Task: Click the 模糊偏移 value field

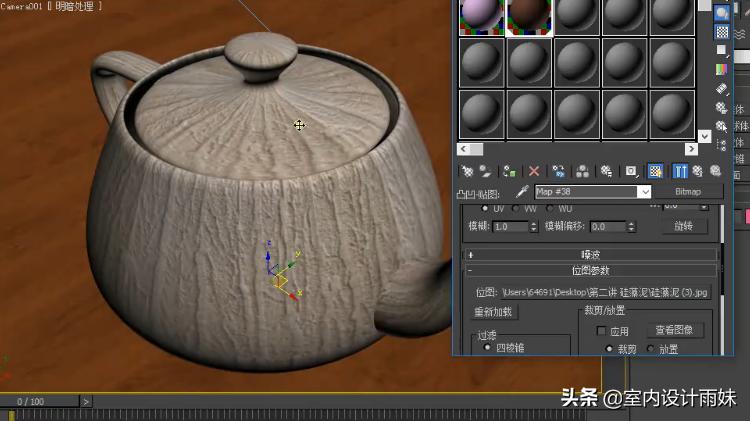Action: tap(608, 227)
